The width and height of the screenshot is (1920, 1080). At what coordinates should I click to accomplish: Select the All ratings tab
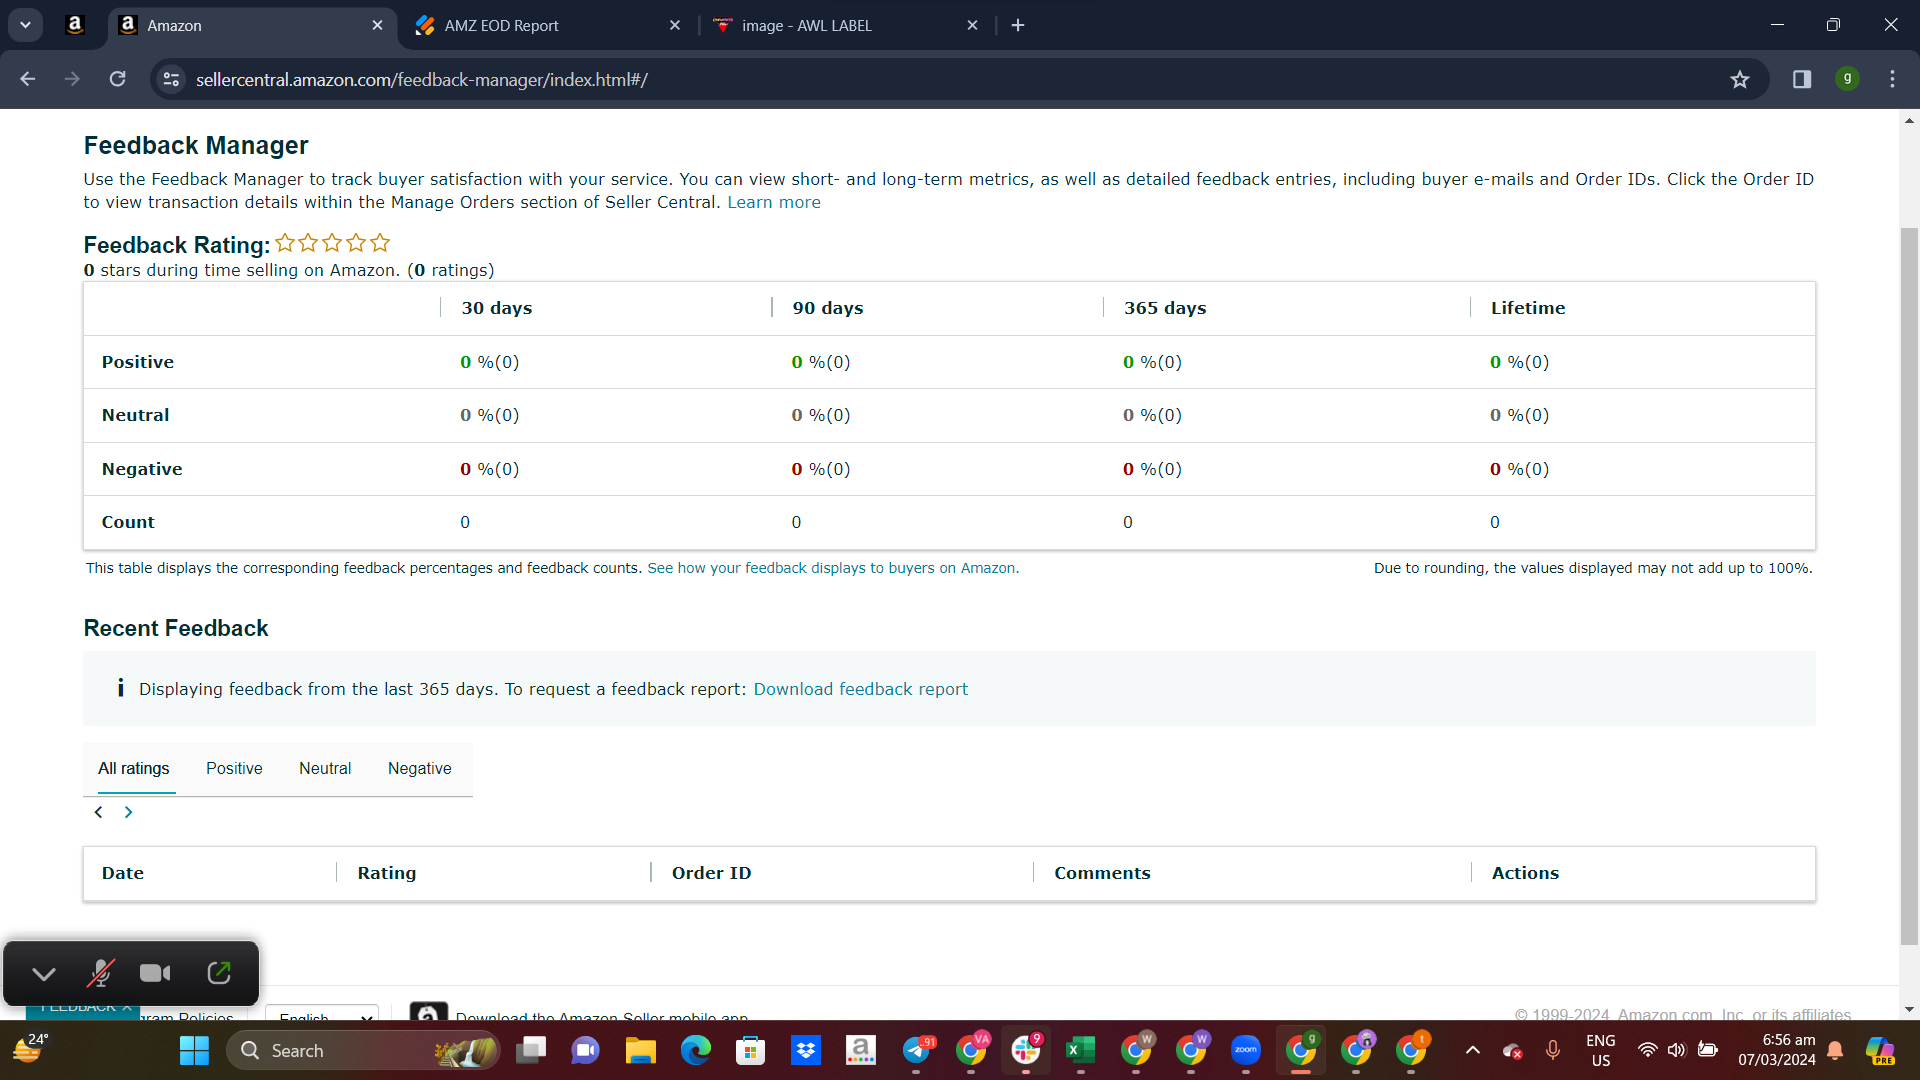133,768
